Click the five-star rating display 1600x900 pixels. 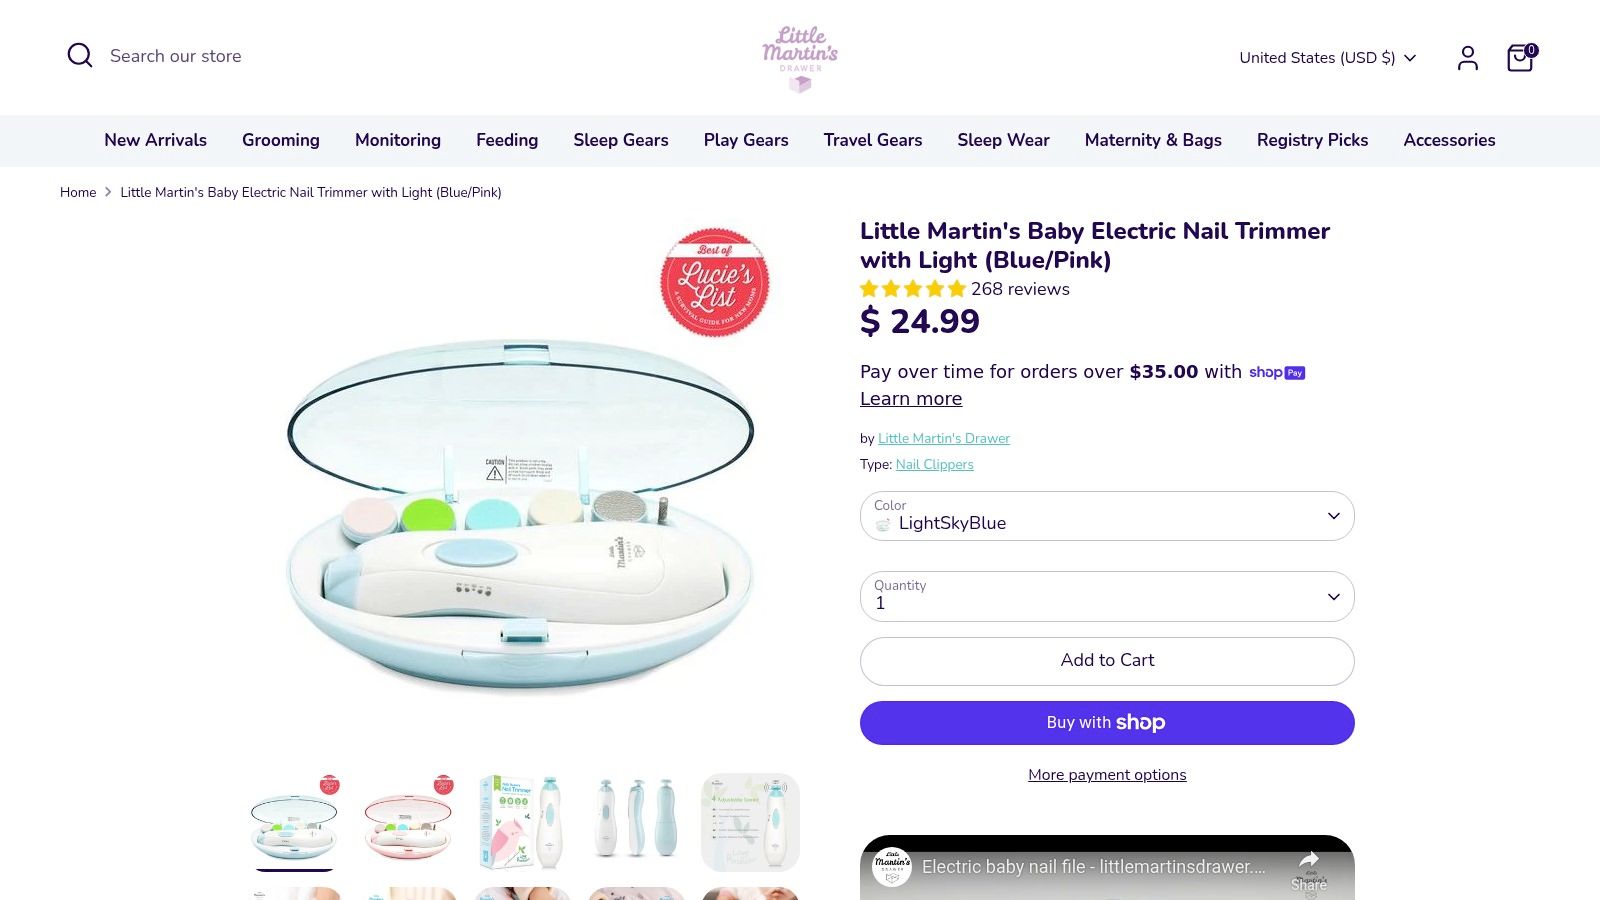[x=913, y=289]
